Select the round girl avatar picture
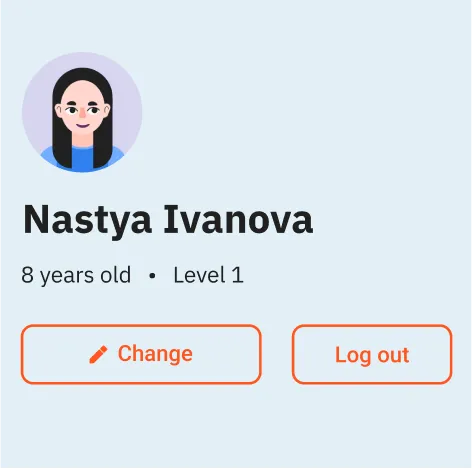 (82, 112)
